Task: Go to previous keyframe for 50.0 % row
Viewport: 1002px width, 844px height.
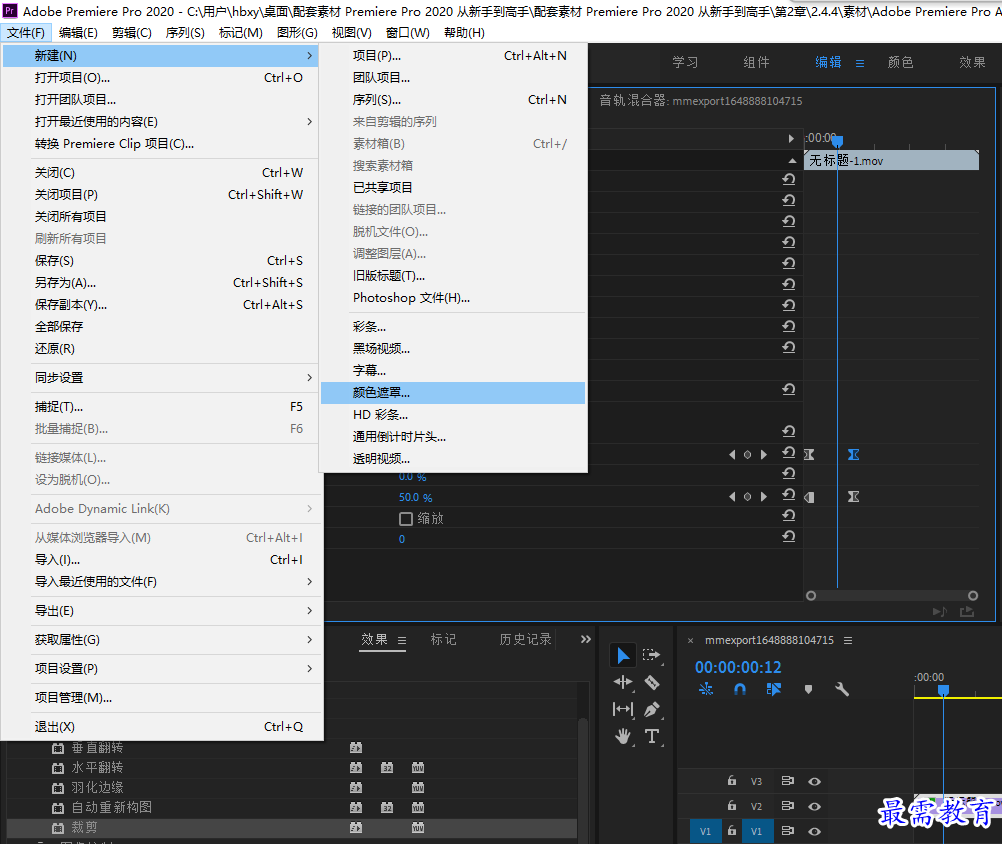Action: (x=732, y=496)
